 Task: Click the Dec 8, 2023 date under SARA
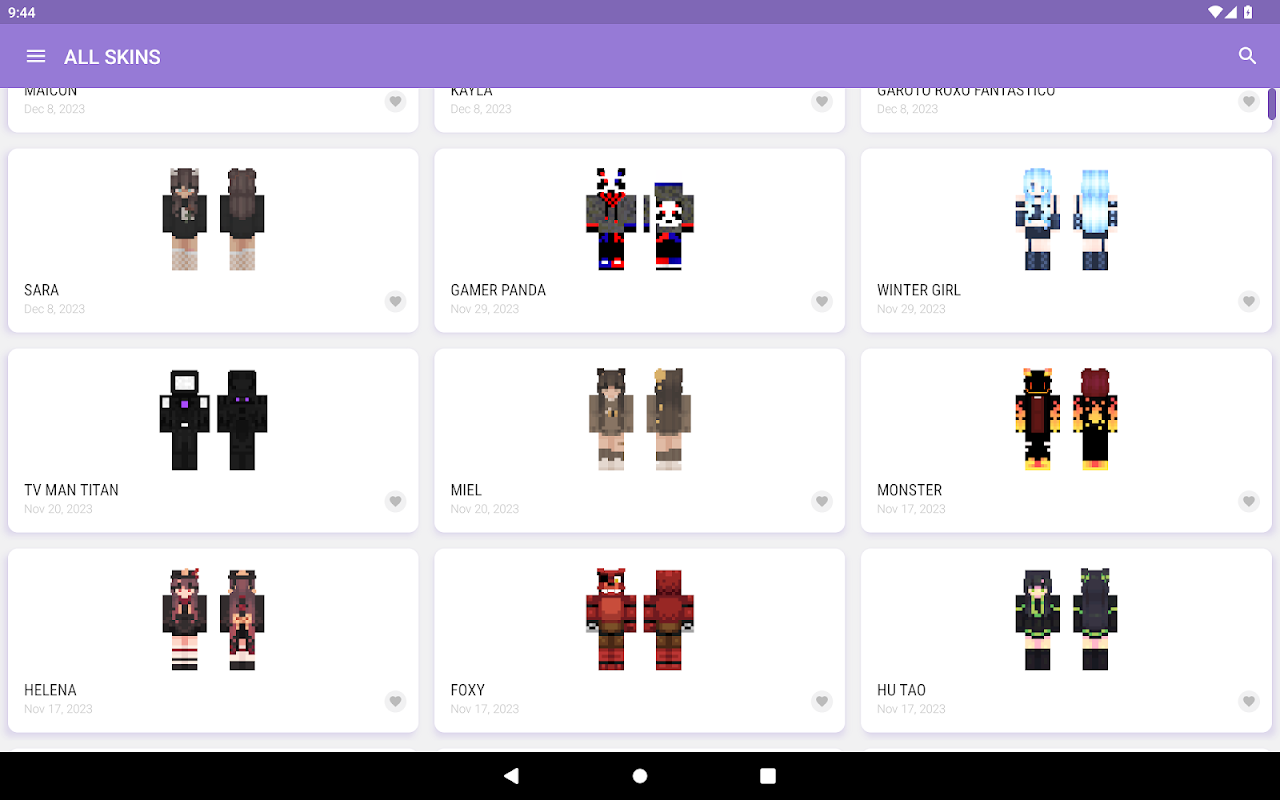tap(54, 309)
